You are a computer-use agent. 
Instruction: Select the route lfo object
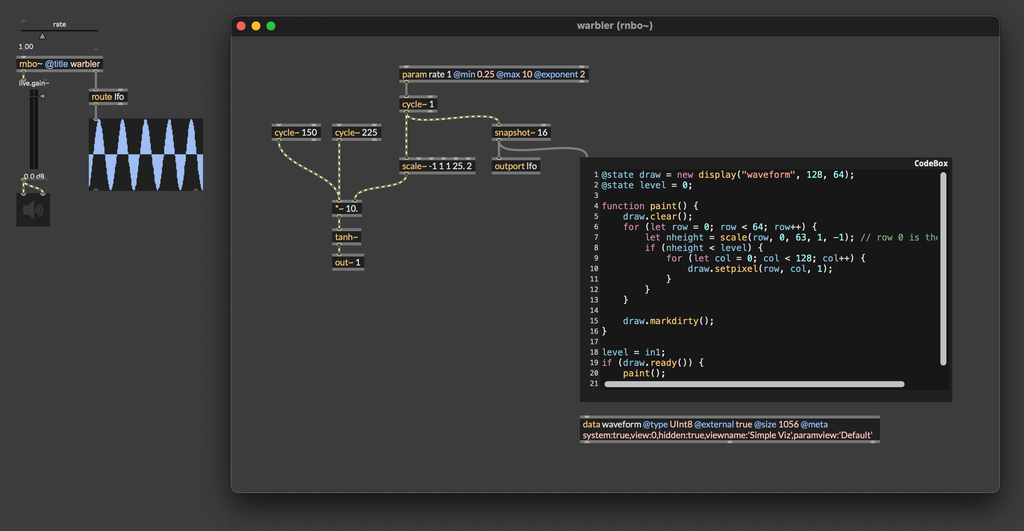(x=108, y=97)
